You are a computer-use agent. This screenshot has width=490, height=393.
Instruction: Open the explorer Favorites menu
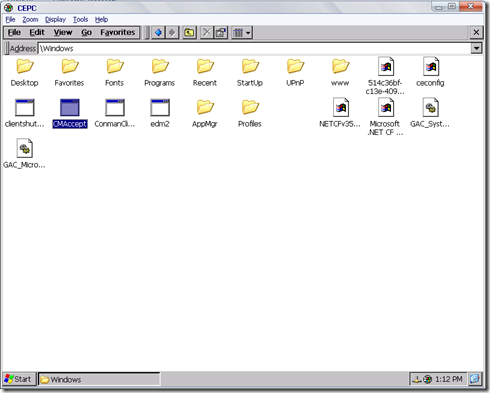[x=118, y=32]
